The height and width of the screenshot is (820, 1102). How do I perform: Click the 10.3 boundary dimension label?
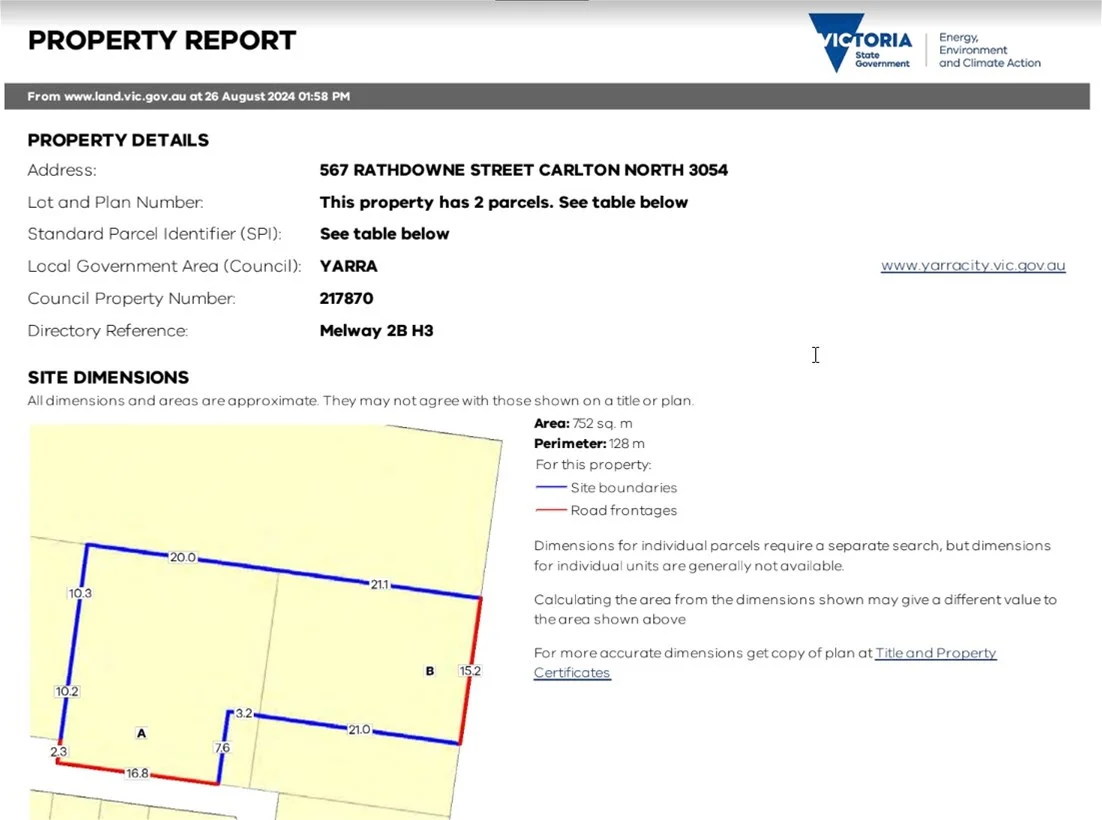pos(80,593)
